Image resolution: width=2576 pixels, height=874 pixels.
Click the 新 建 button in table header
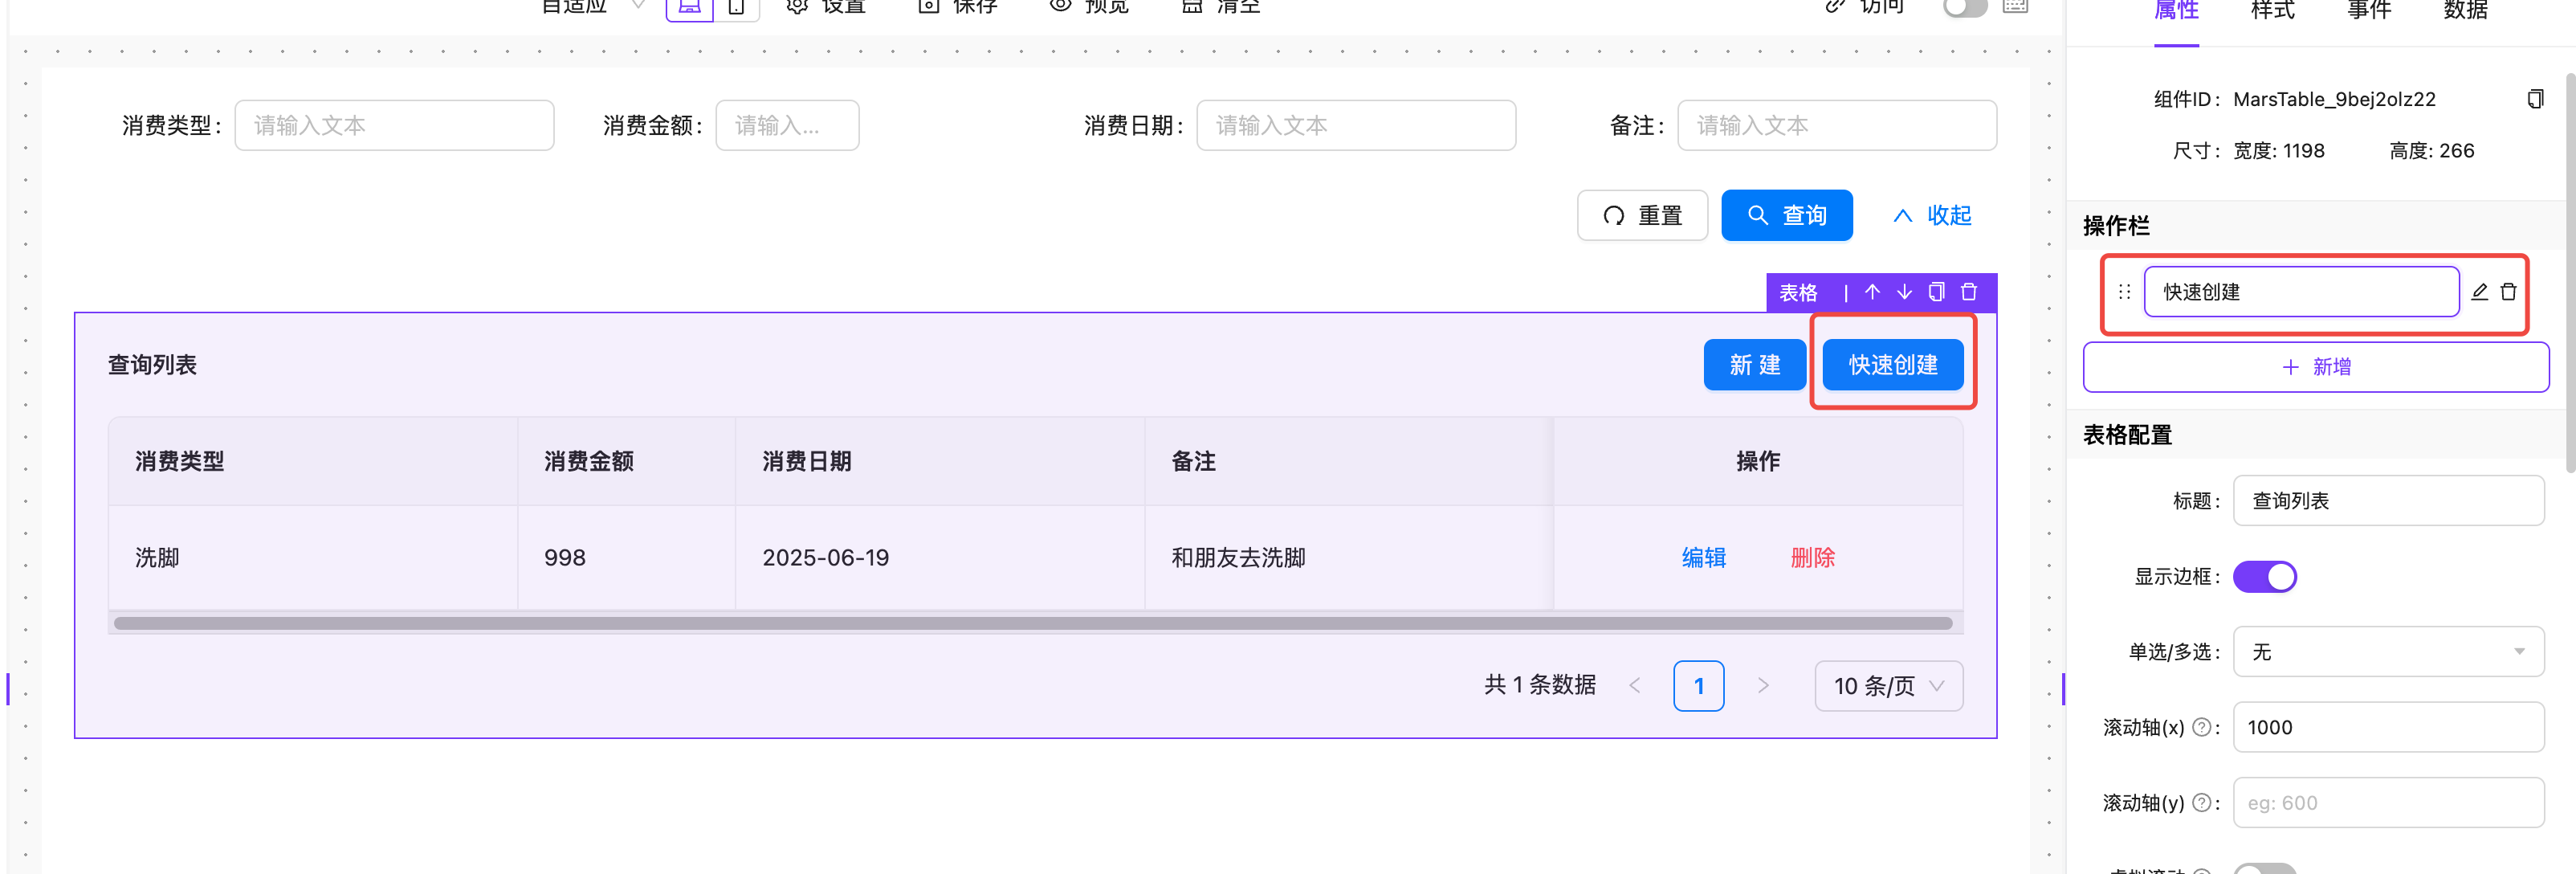[x=1754, y=365]
